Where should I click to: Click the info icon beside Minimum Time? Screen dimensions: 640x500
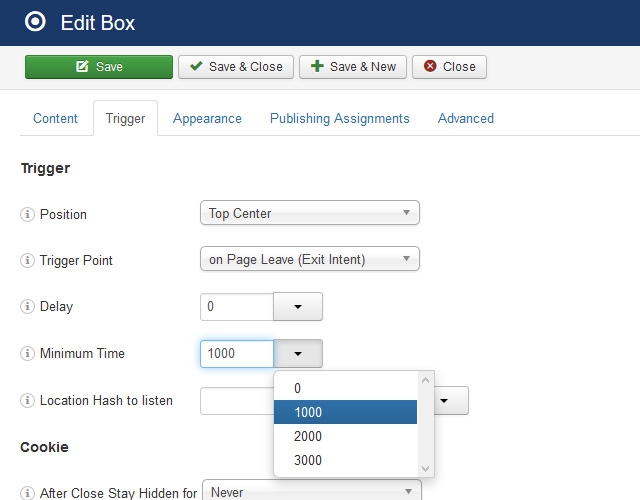(27, 353)
